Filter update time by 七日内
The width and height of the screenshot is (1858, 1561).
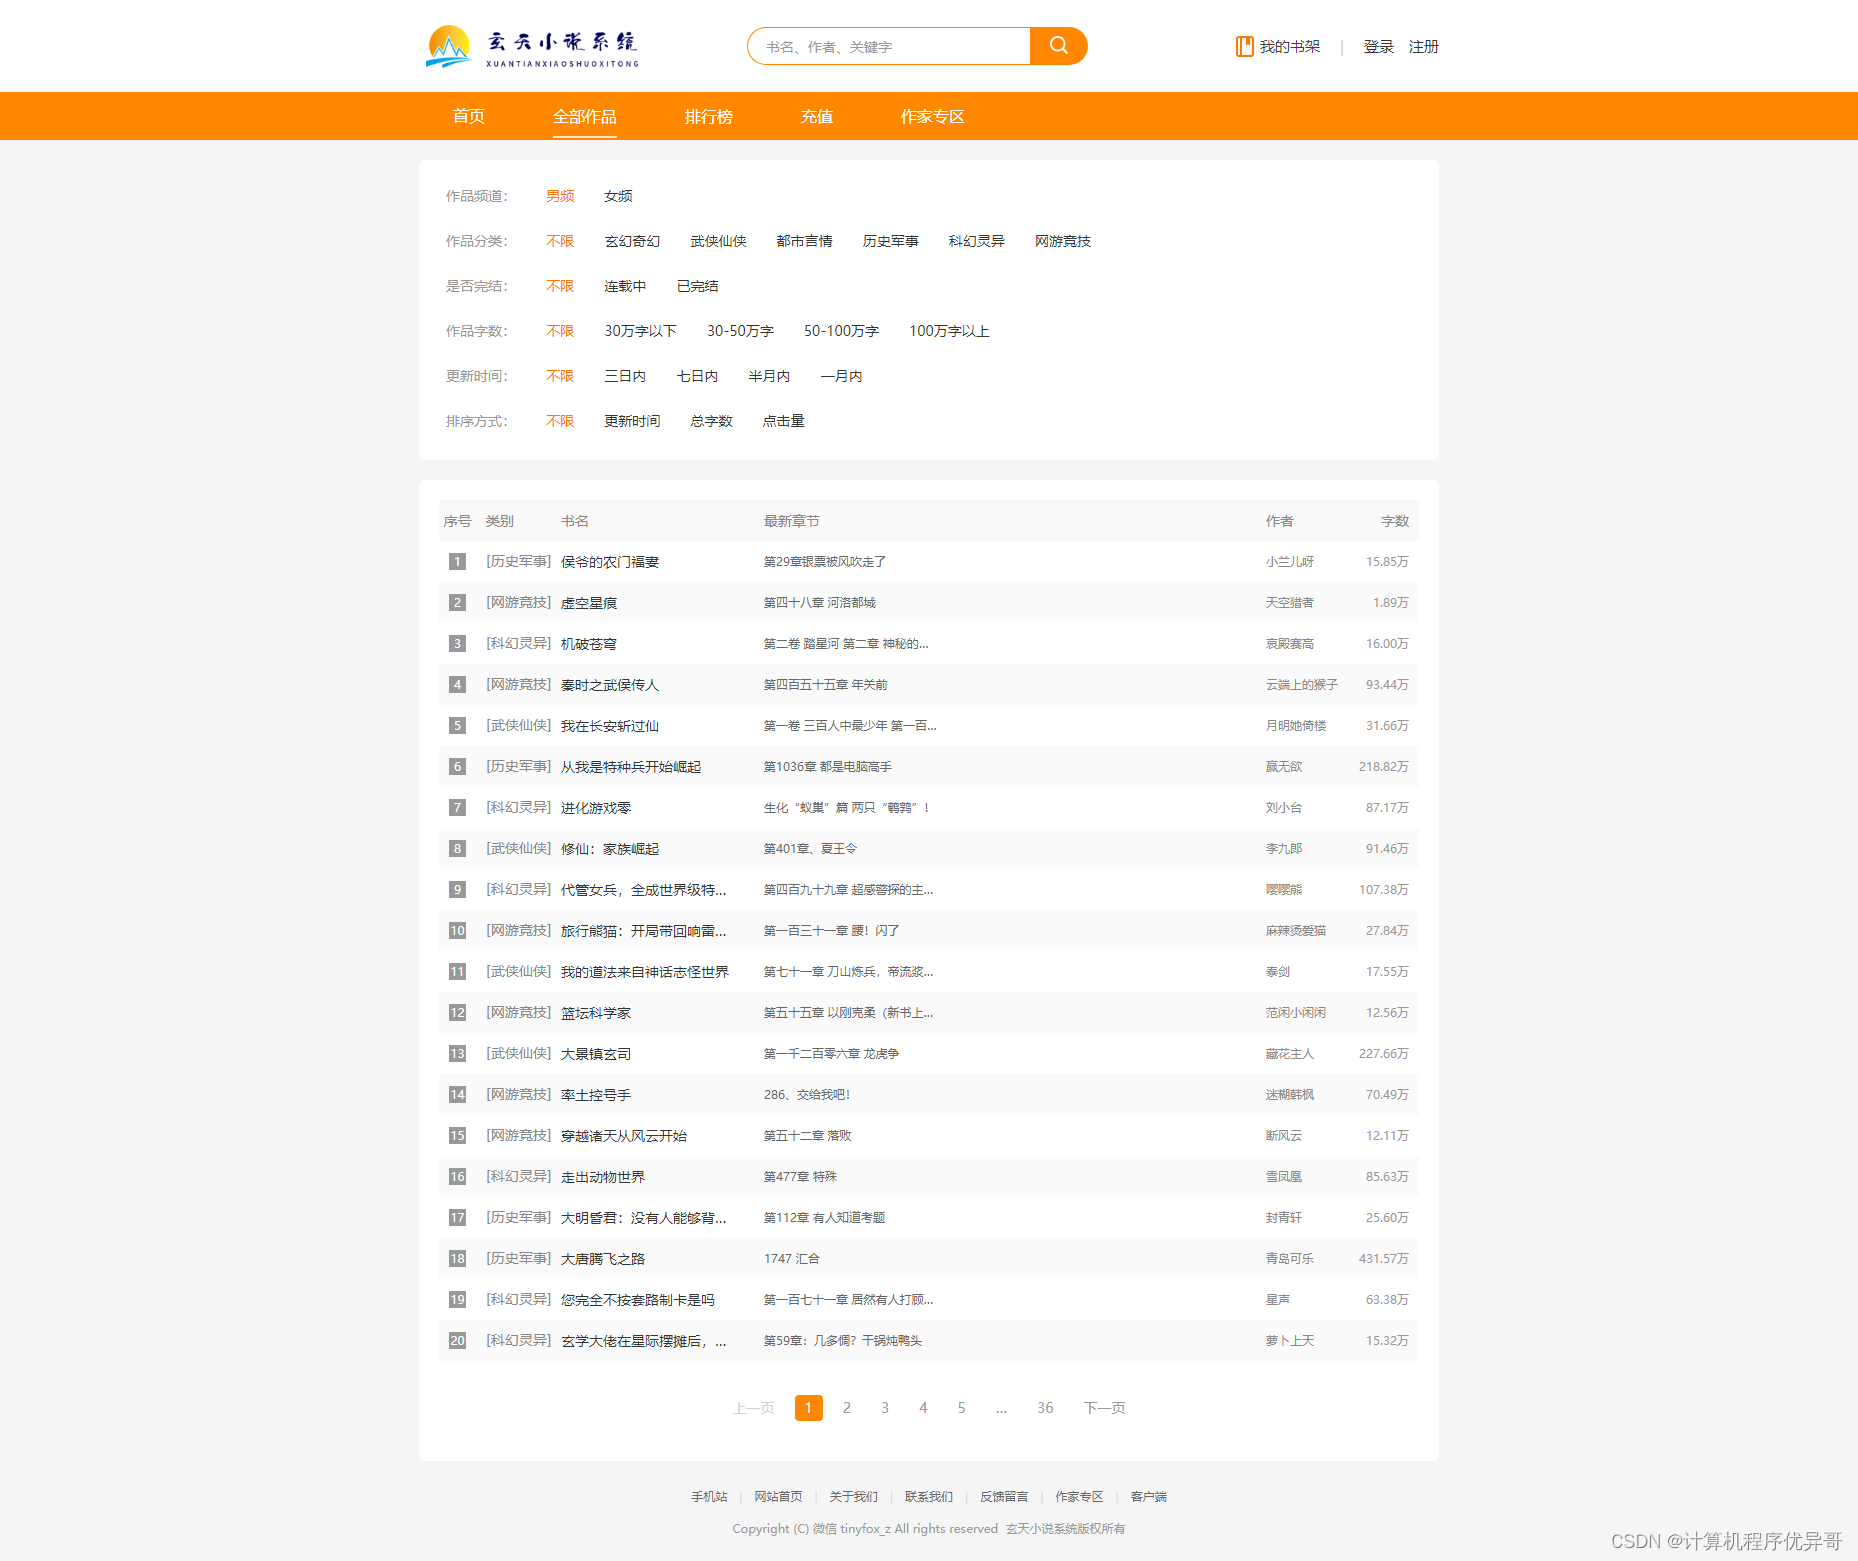[x=697, y=376]
